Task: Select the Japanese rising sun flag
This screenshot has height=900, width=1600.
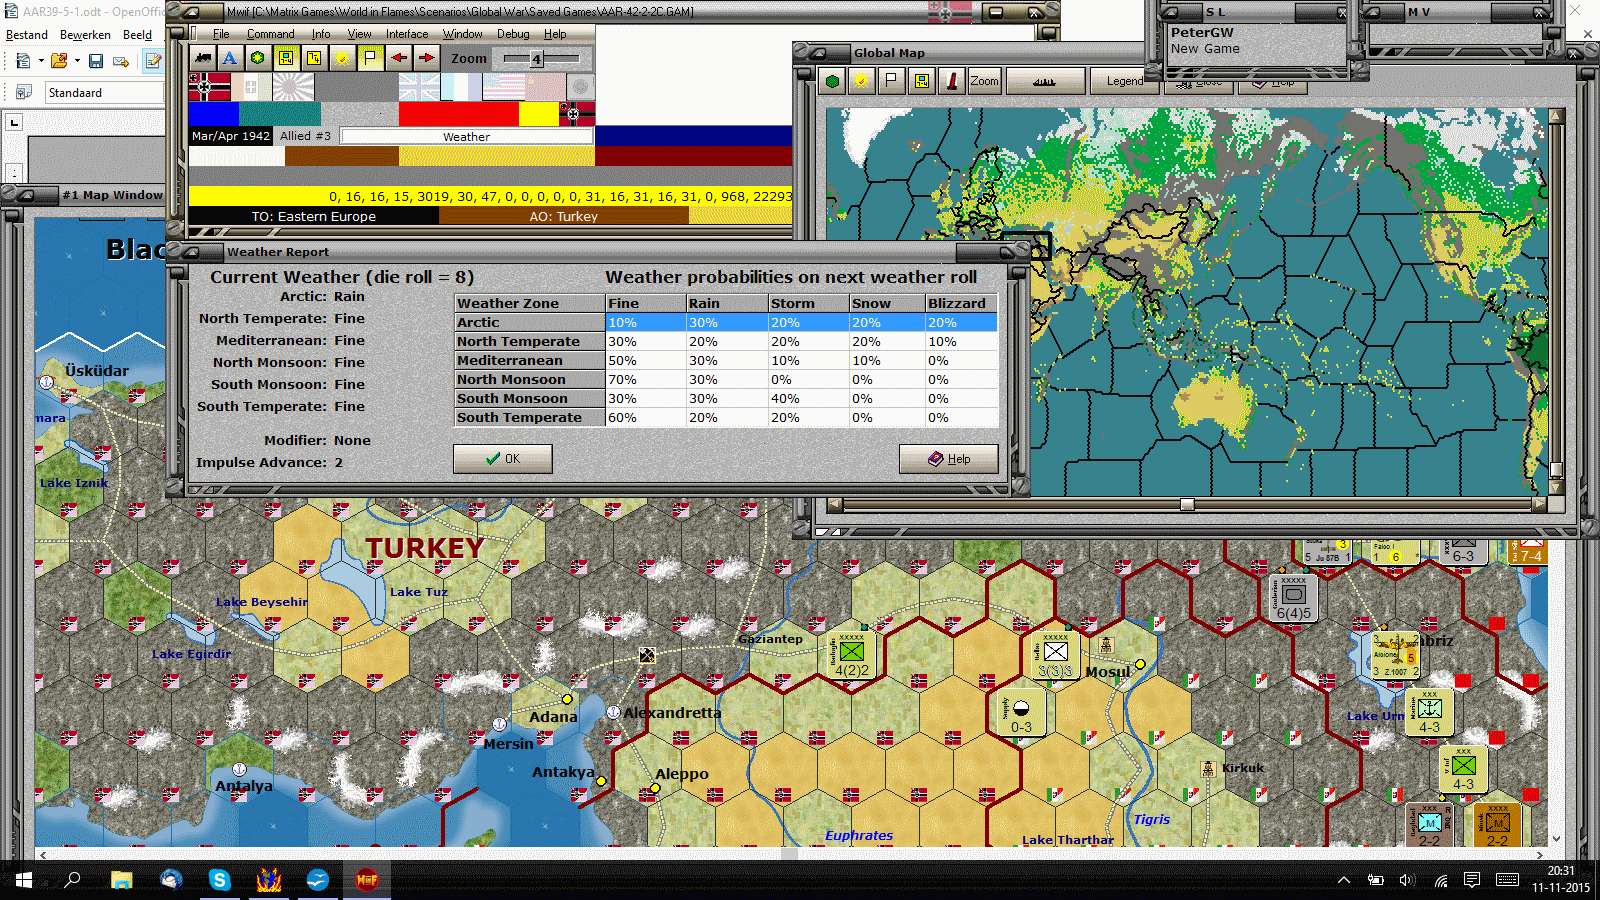Action: 293,87
